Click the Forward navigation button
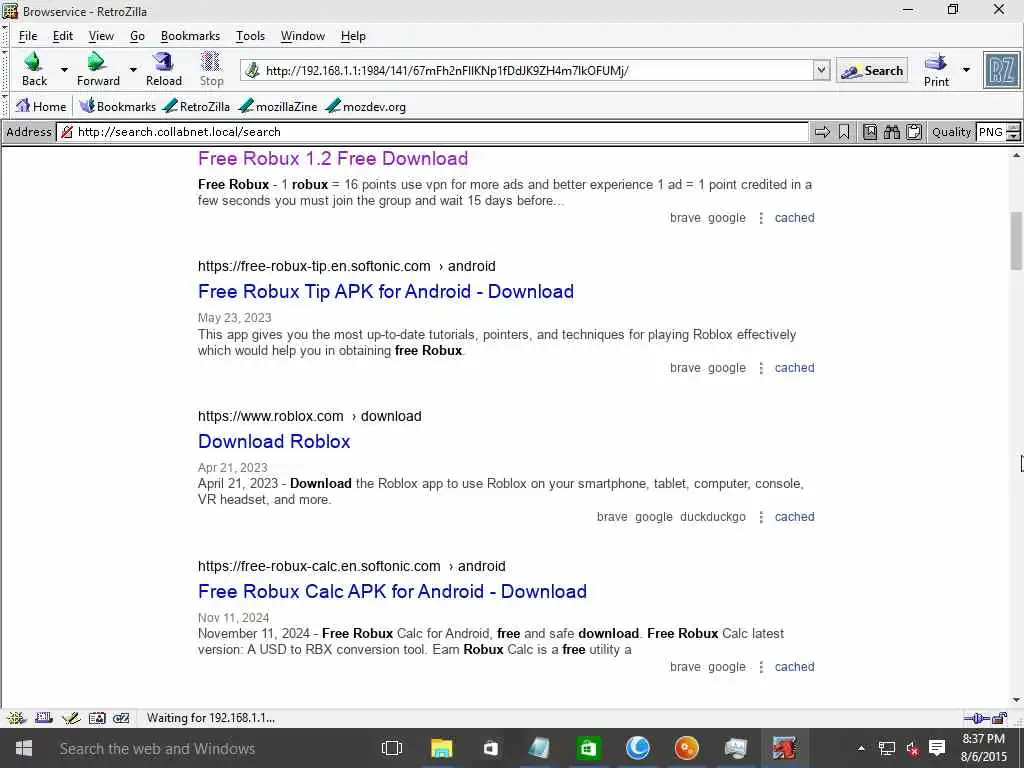This screenshot has width=1024, height=768. (98, 69)
